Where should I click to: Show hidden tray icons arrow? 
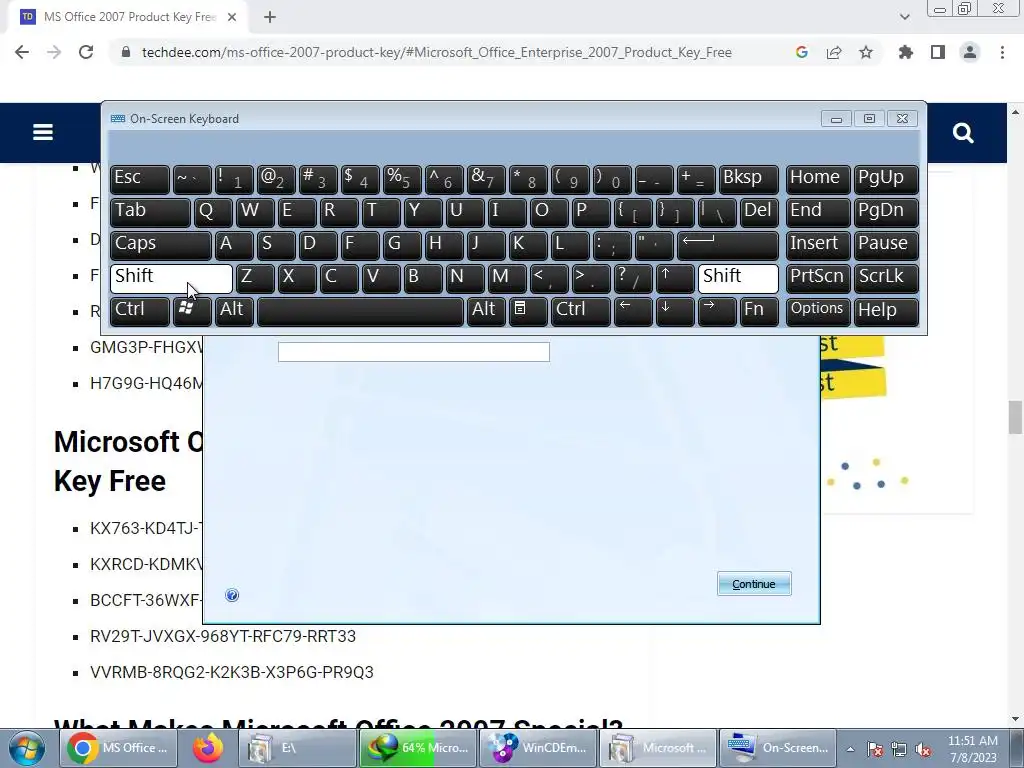(x=850, y=750)
